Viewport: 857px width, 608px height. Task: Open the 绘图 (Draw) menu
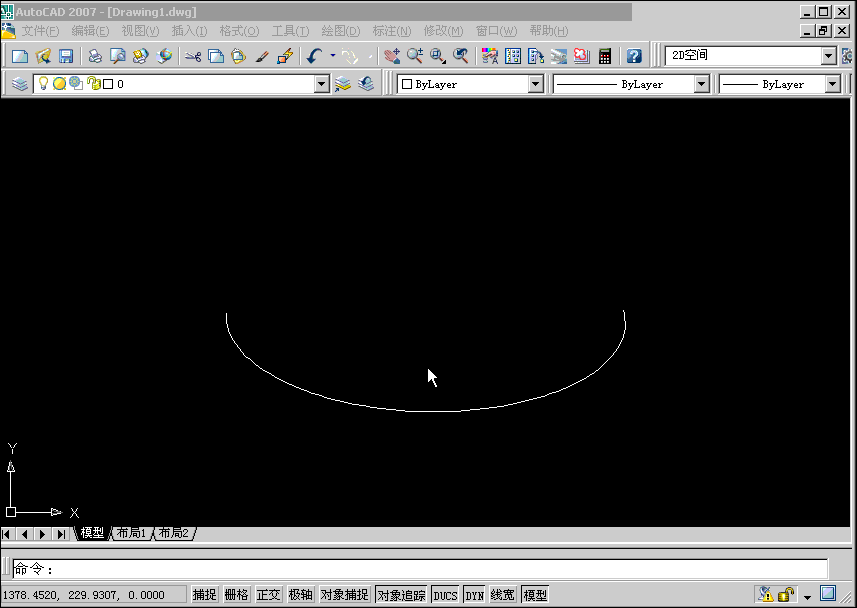coord(340,31)
